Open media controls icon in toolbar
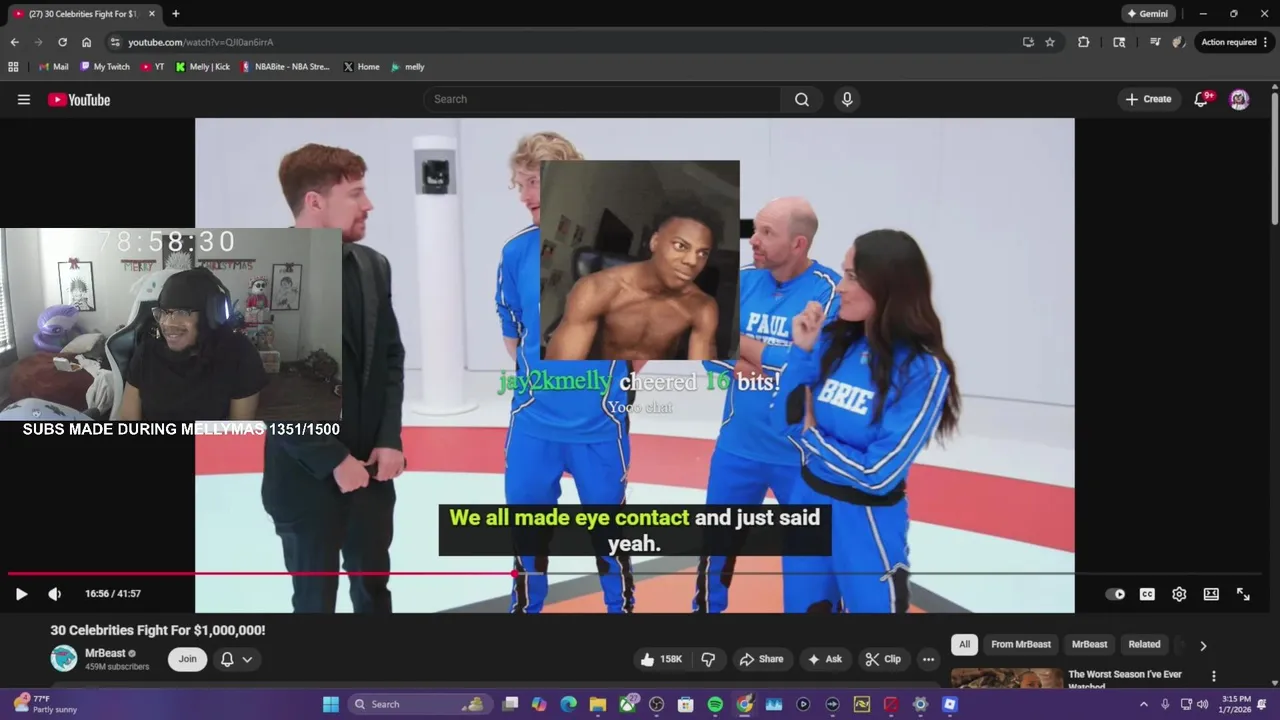The image size is (1280, 720). click(x=1155, y=42)
